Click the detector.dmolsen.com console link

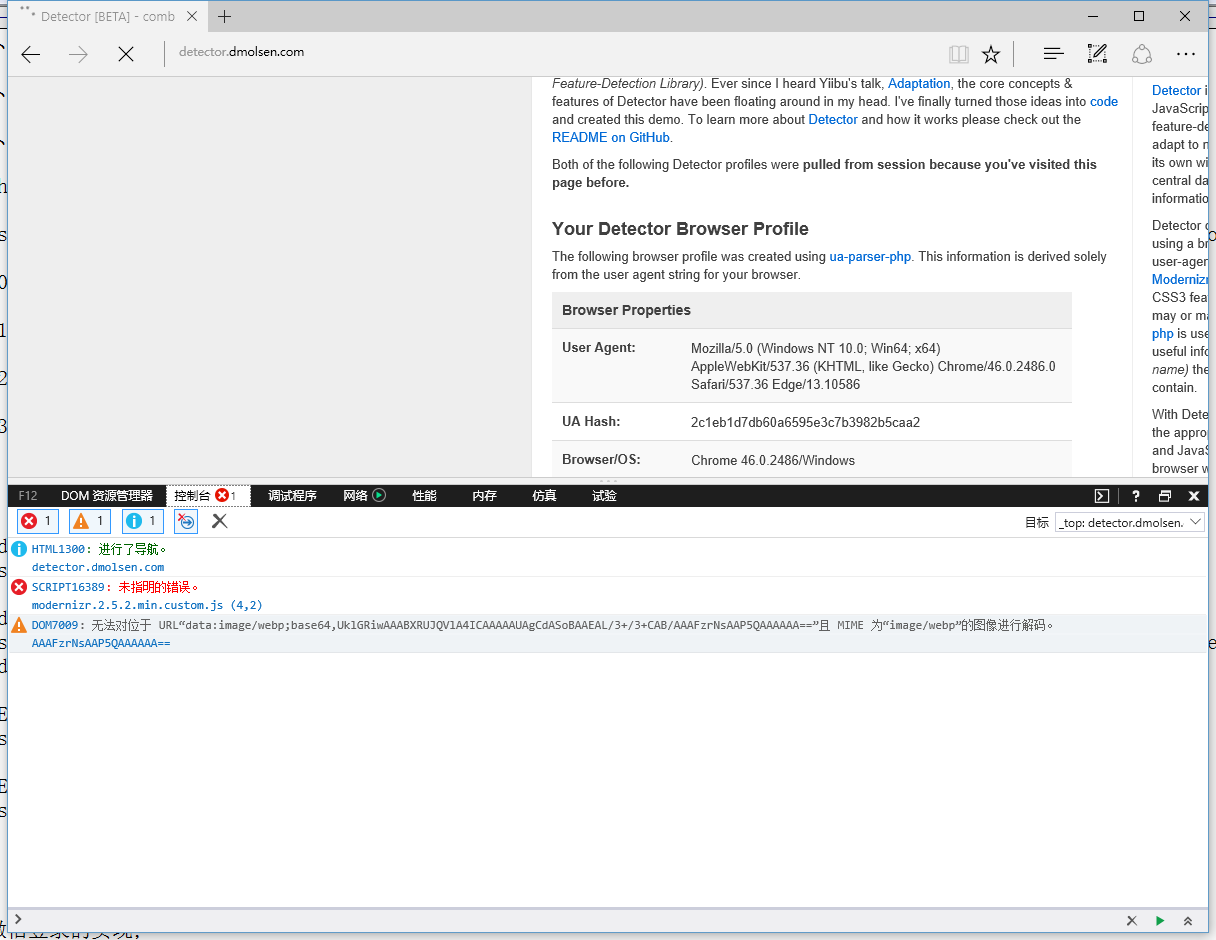tap(98, 567)
